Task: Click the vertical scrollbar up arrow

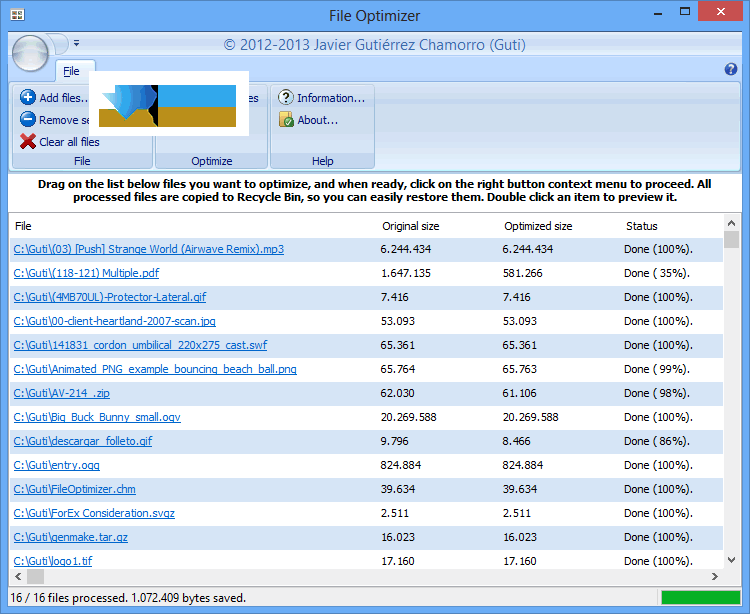Action: point(731,223)
